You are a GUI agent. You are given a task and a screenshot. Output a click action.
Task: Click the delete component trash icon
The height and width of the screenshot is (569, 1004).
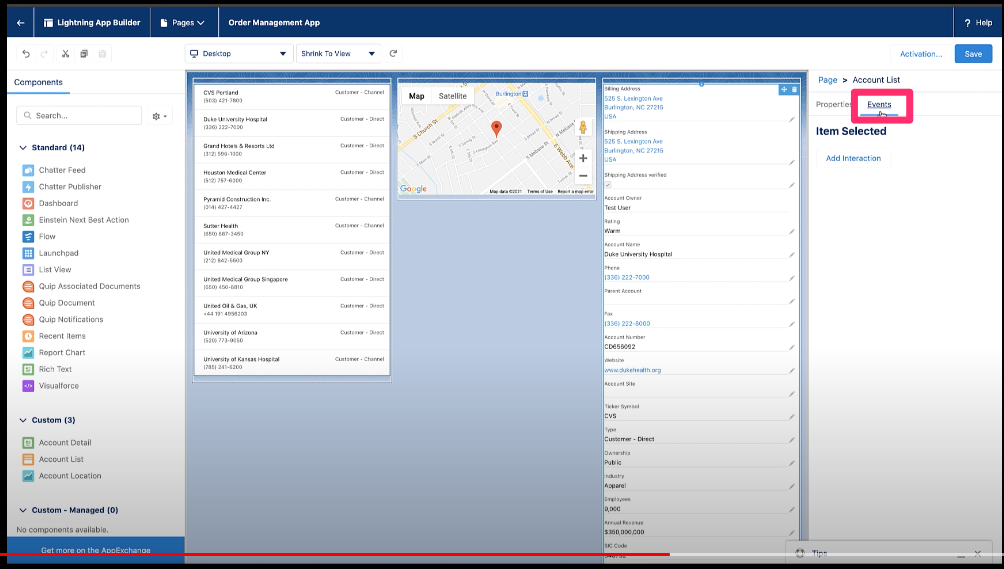795,90
